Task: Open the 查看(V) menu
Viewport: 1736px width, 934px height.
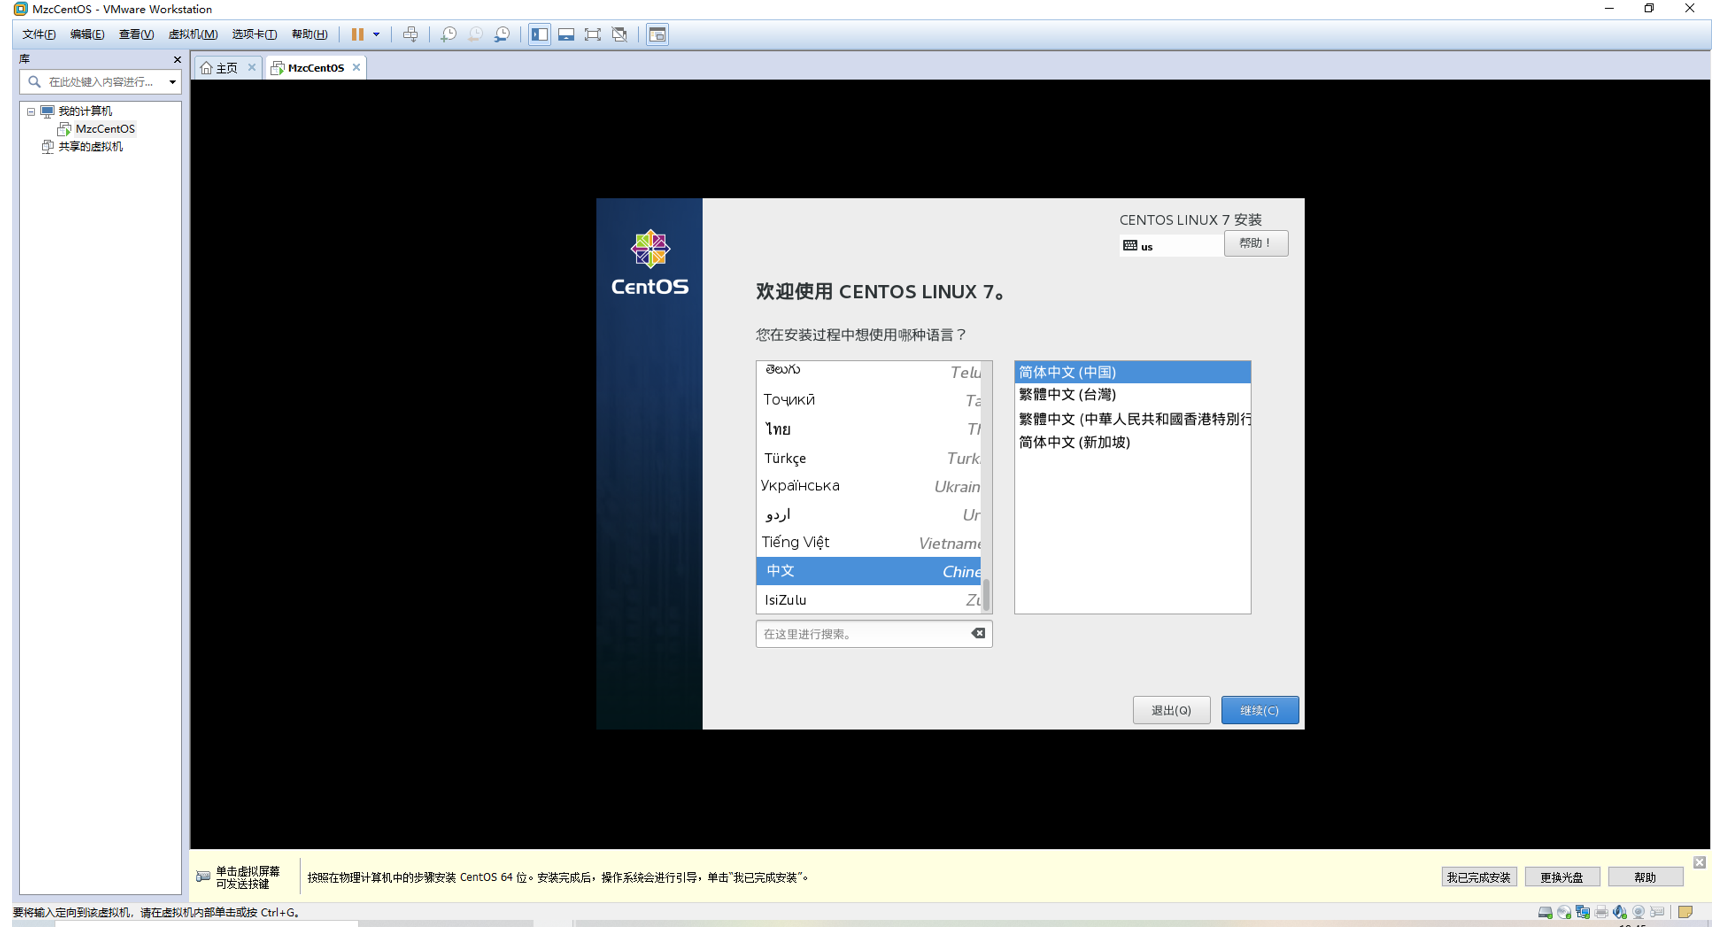Action: click(x=136, y=35)
